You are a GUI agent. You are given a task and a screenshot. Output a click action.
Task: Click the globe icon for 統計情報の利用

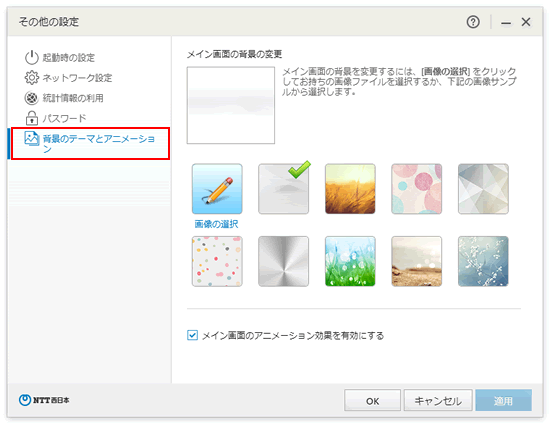point(32,98)
